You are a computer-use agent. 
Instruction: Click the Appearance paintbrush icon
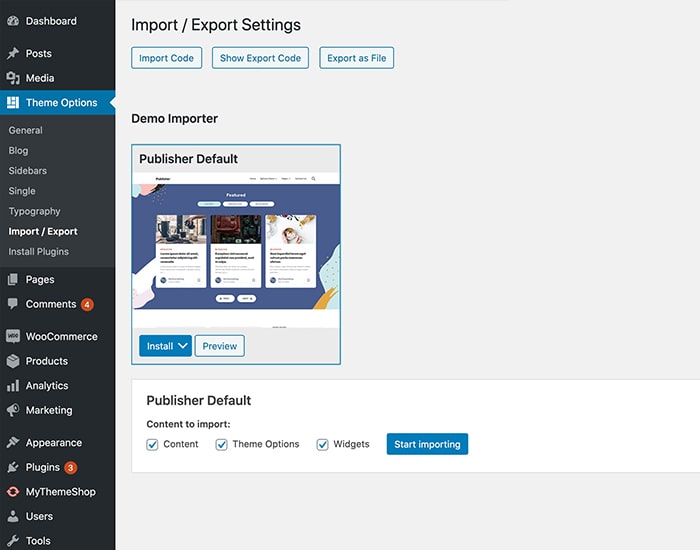[13, 442]
